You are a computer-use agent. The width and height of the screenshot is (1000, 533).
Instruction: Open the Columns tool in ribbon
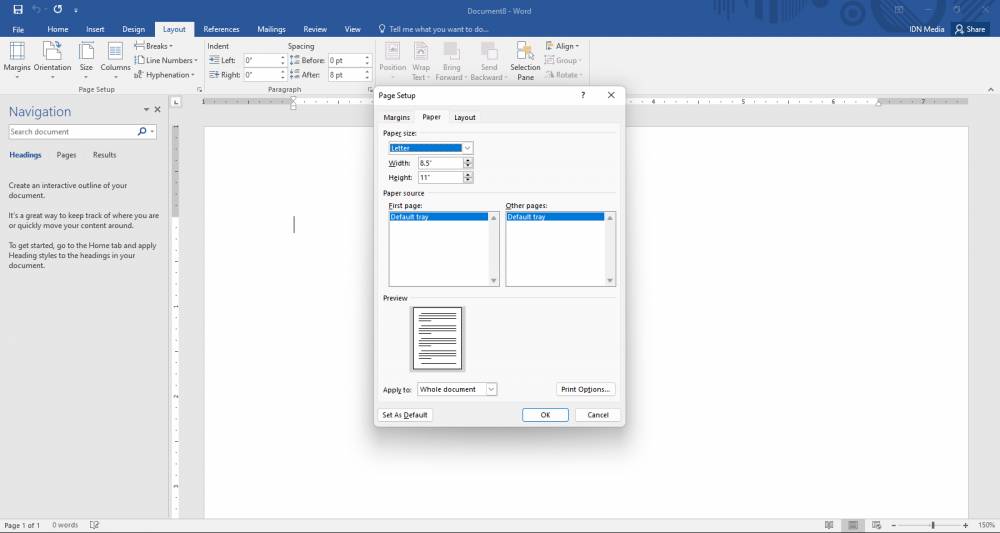coord(115,59)
